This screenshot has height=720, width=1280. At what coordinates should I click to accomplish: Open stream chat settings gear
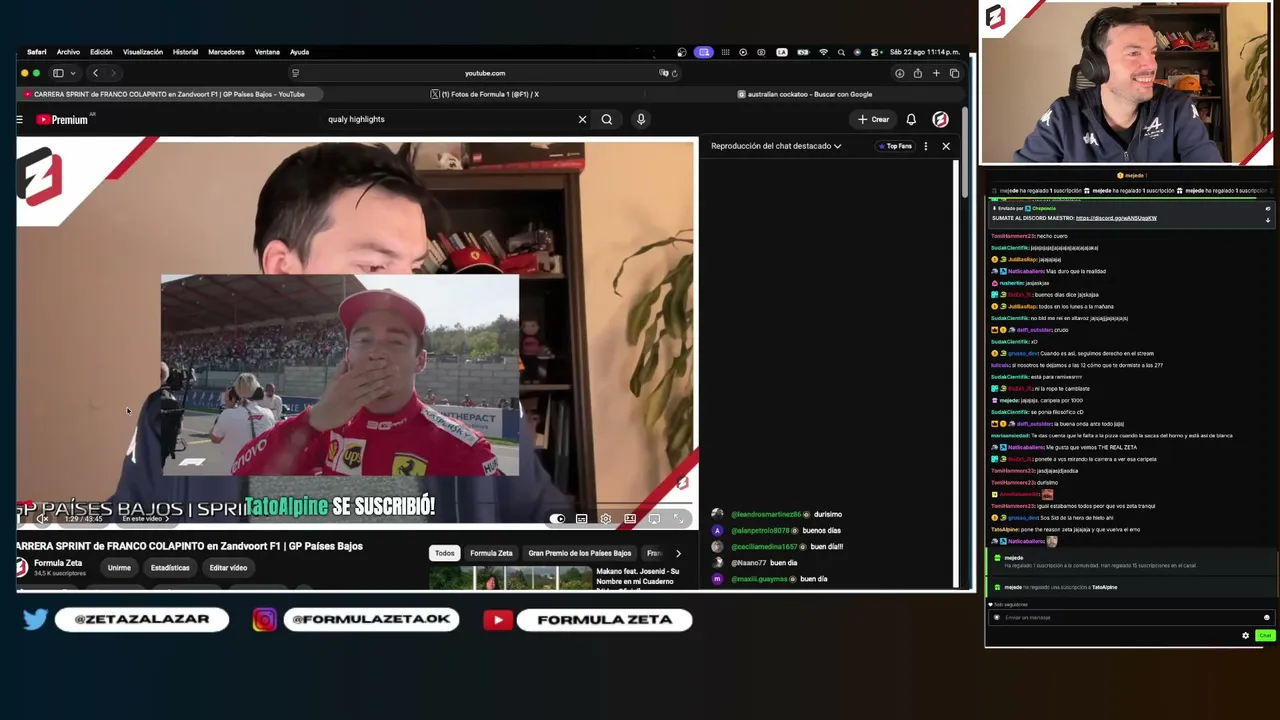1245,636
